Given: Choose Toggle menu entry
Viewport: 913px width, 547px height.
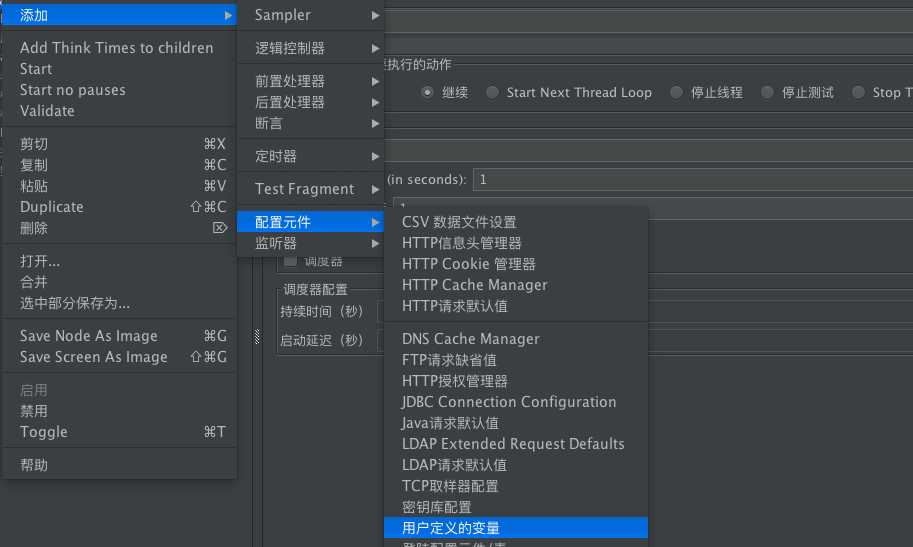Looking at the screenshot, I should [x=119, y=432].
